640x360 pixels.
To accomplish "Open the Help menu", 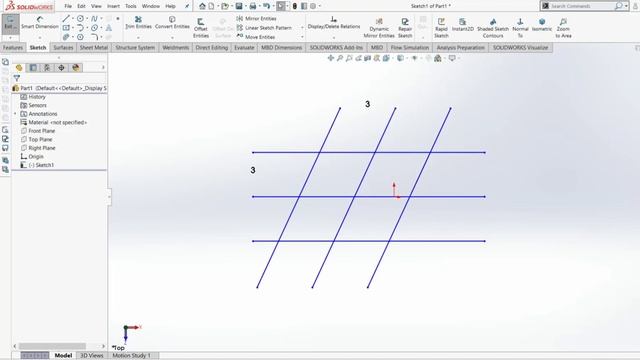I will click(x=171, y=6).
